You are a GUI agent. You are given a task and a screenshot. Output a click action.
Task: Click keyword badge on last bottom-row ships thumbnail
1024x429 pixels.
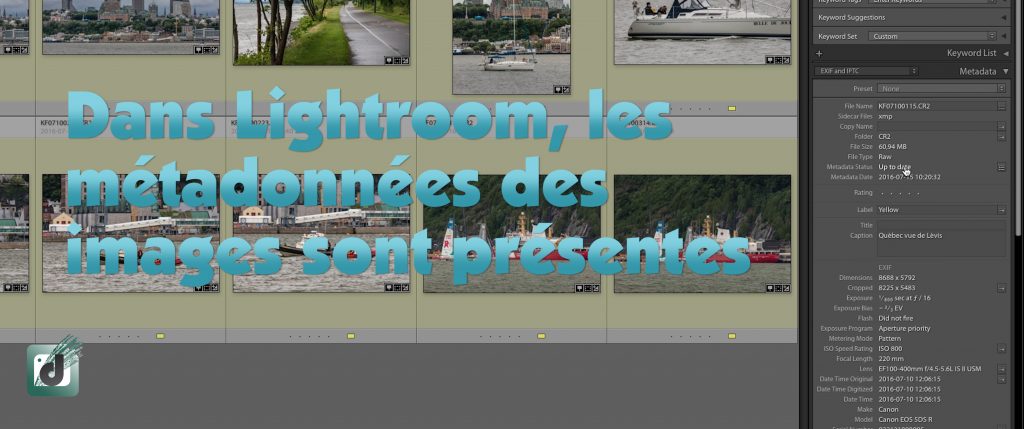click(770, 287)
